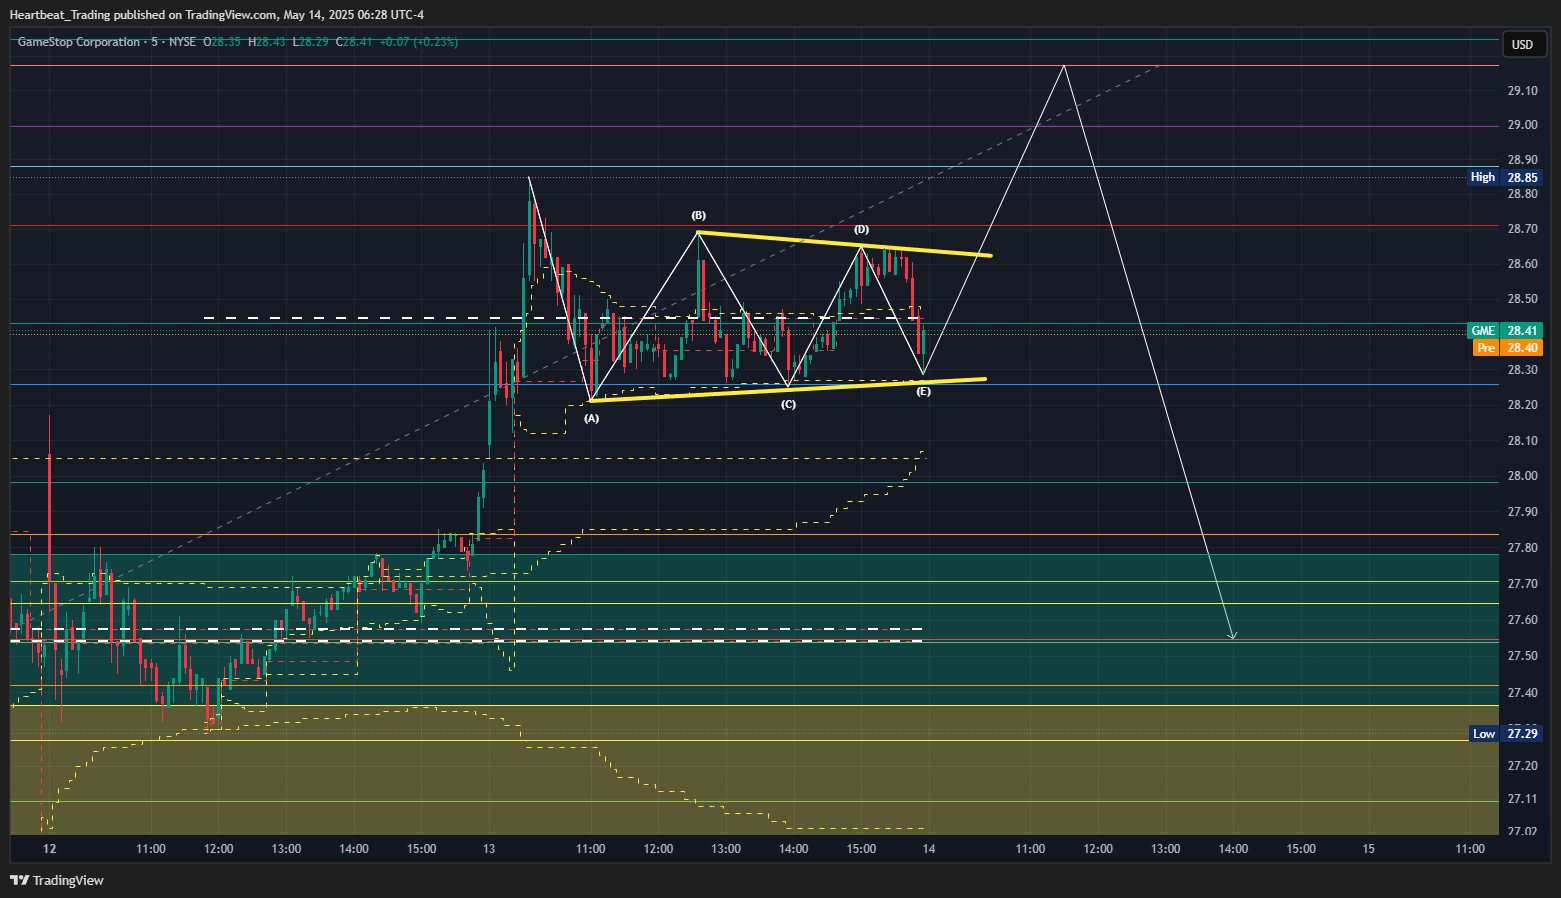Select the high value H28.43
The width and height of the screenshot is (1561, 898).
point(268,42)
